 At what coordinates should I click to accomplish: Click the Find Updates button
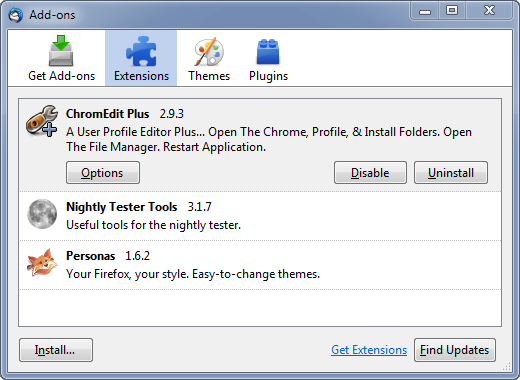455,350
